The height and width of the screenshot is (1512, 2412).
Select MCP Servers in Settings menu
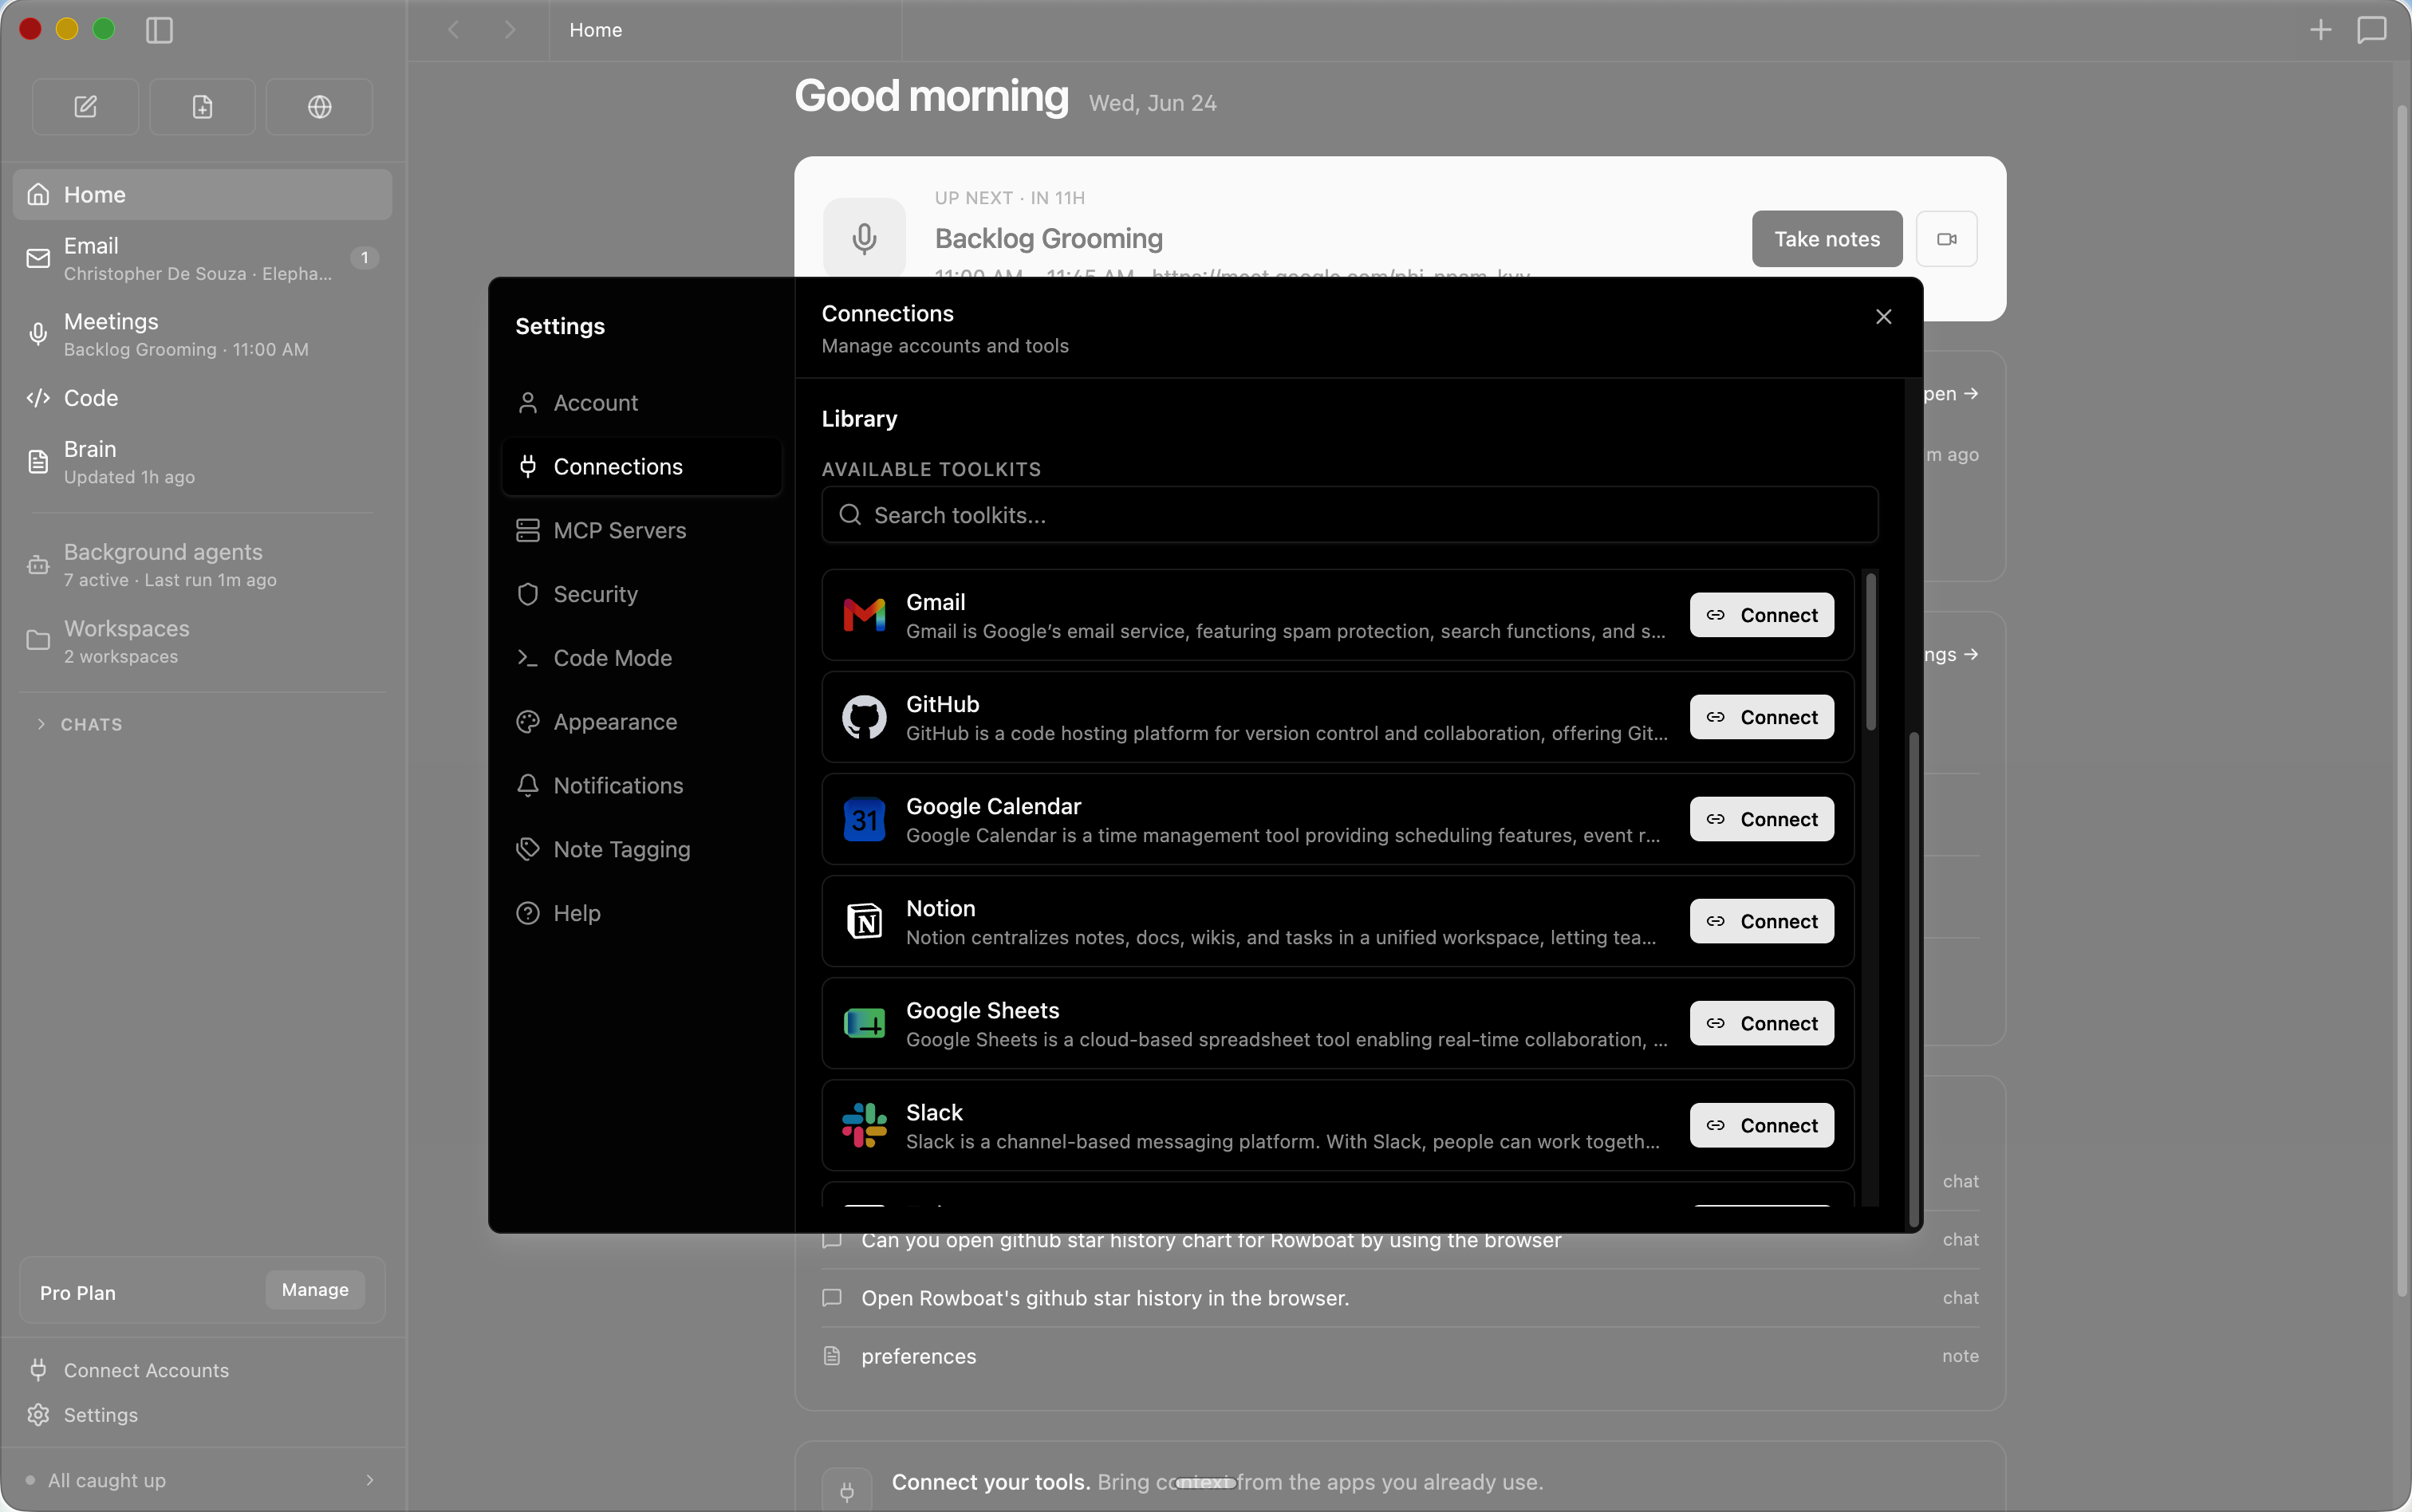click(641, 531)
